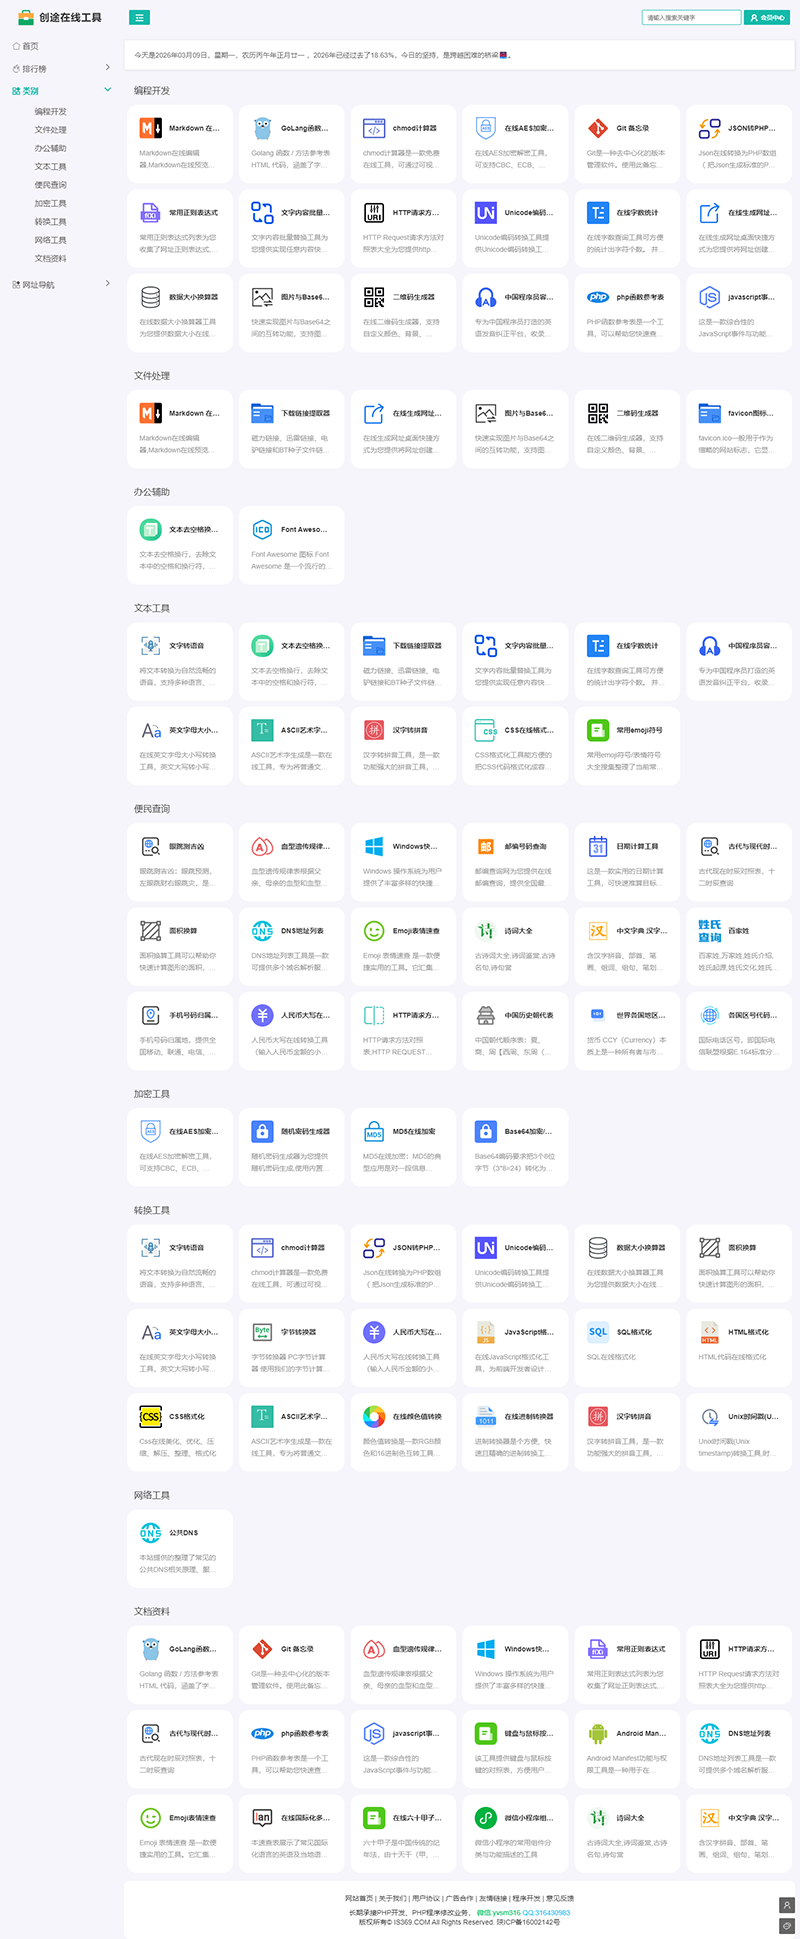800x1939 pixels.
Task: Open the 关于我们 footer link
Action: [392, 1897]
